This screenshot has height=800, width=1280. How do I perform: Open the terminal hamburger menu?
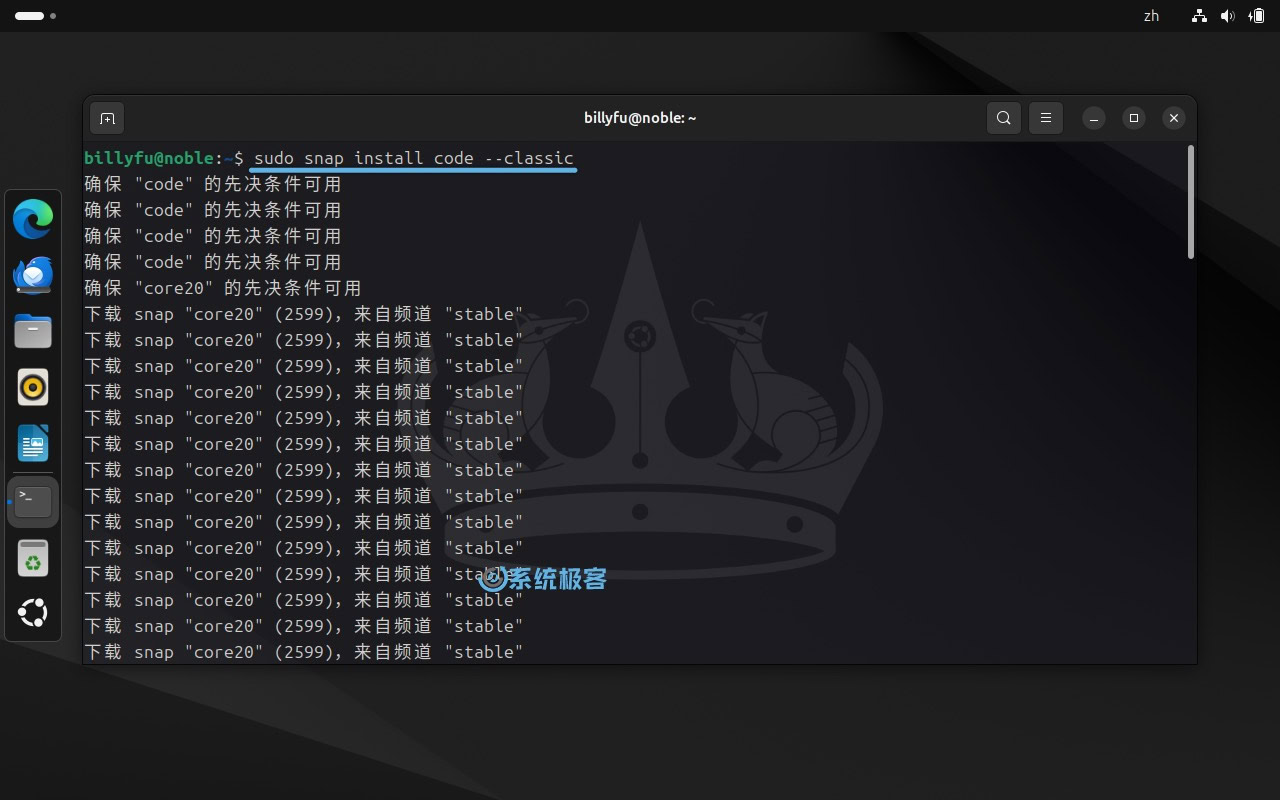tap(1046, 118)
